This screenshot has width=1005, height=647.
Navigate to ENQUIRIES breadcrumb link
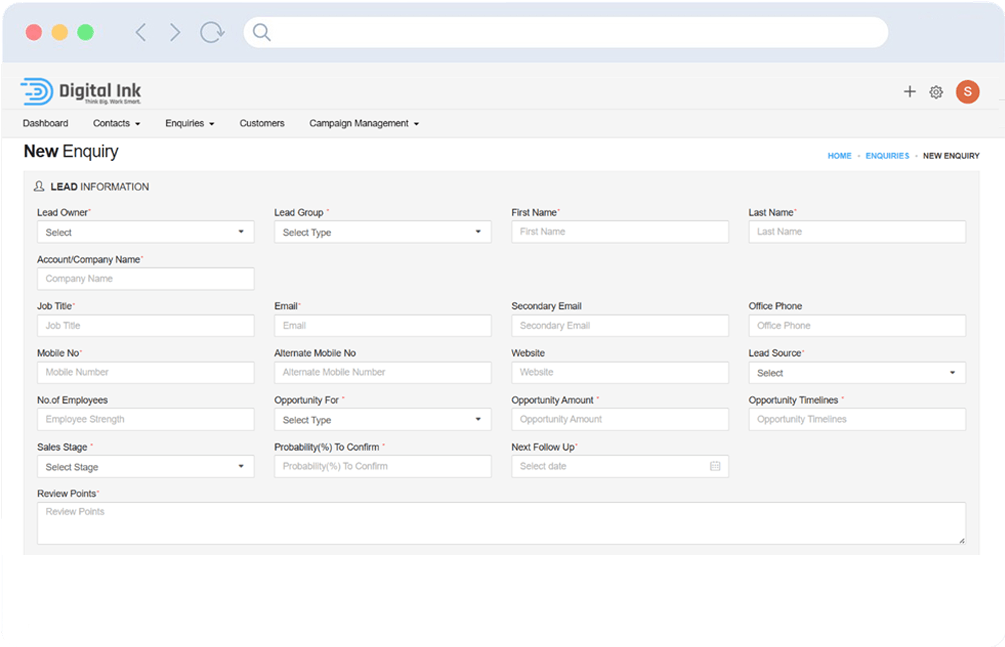click(x=887, y=156)
